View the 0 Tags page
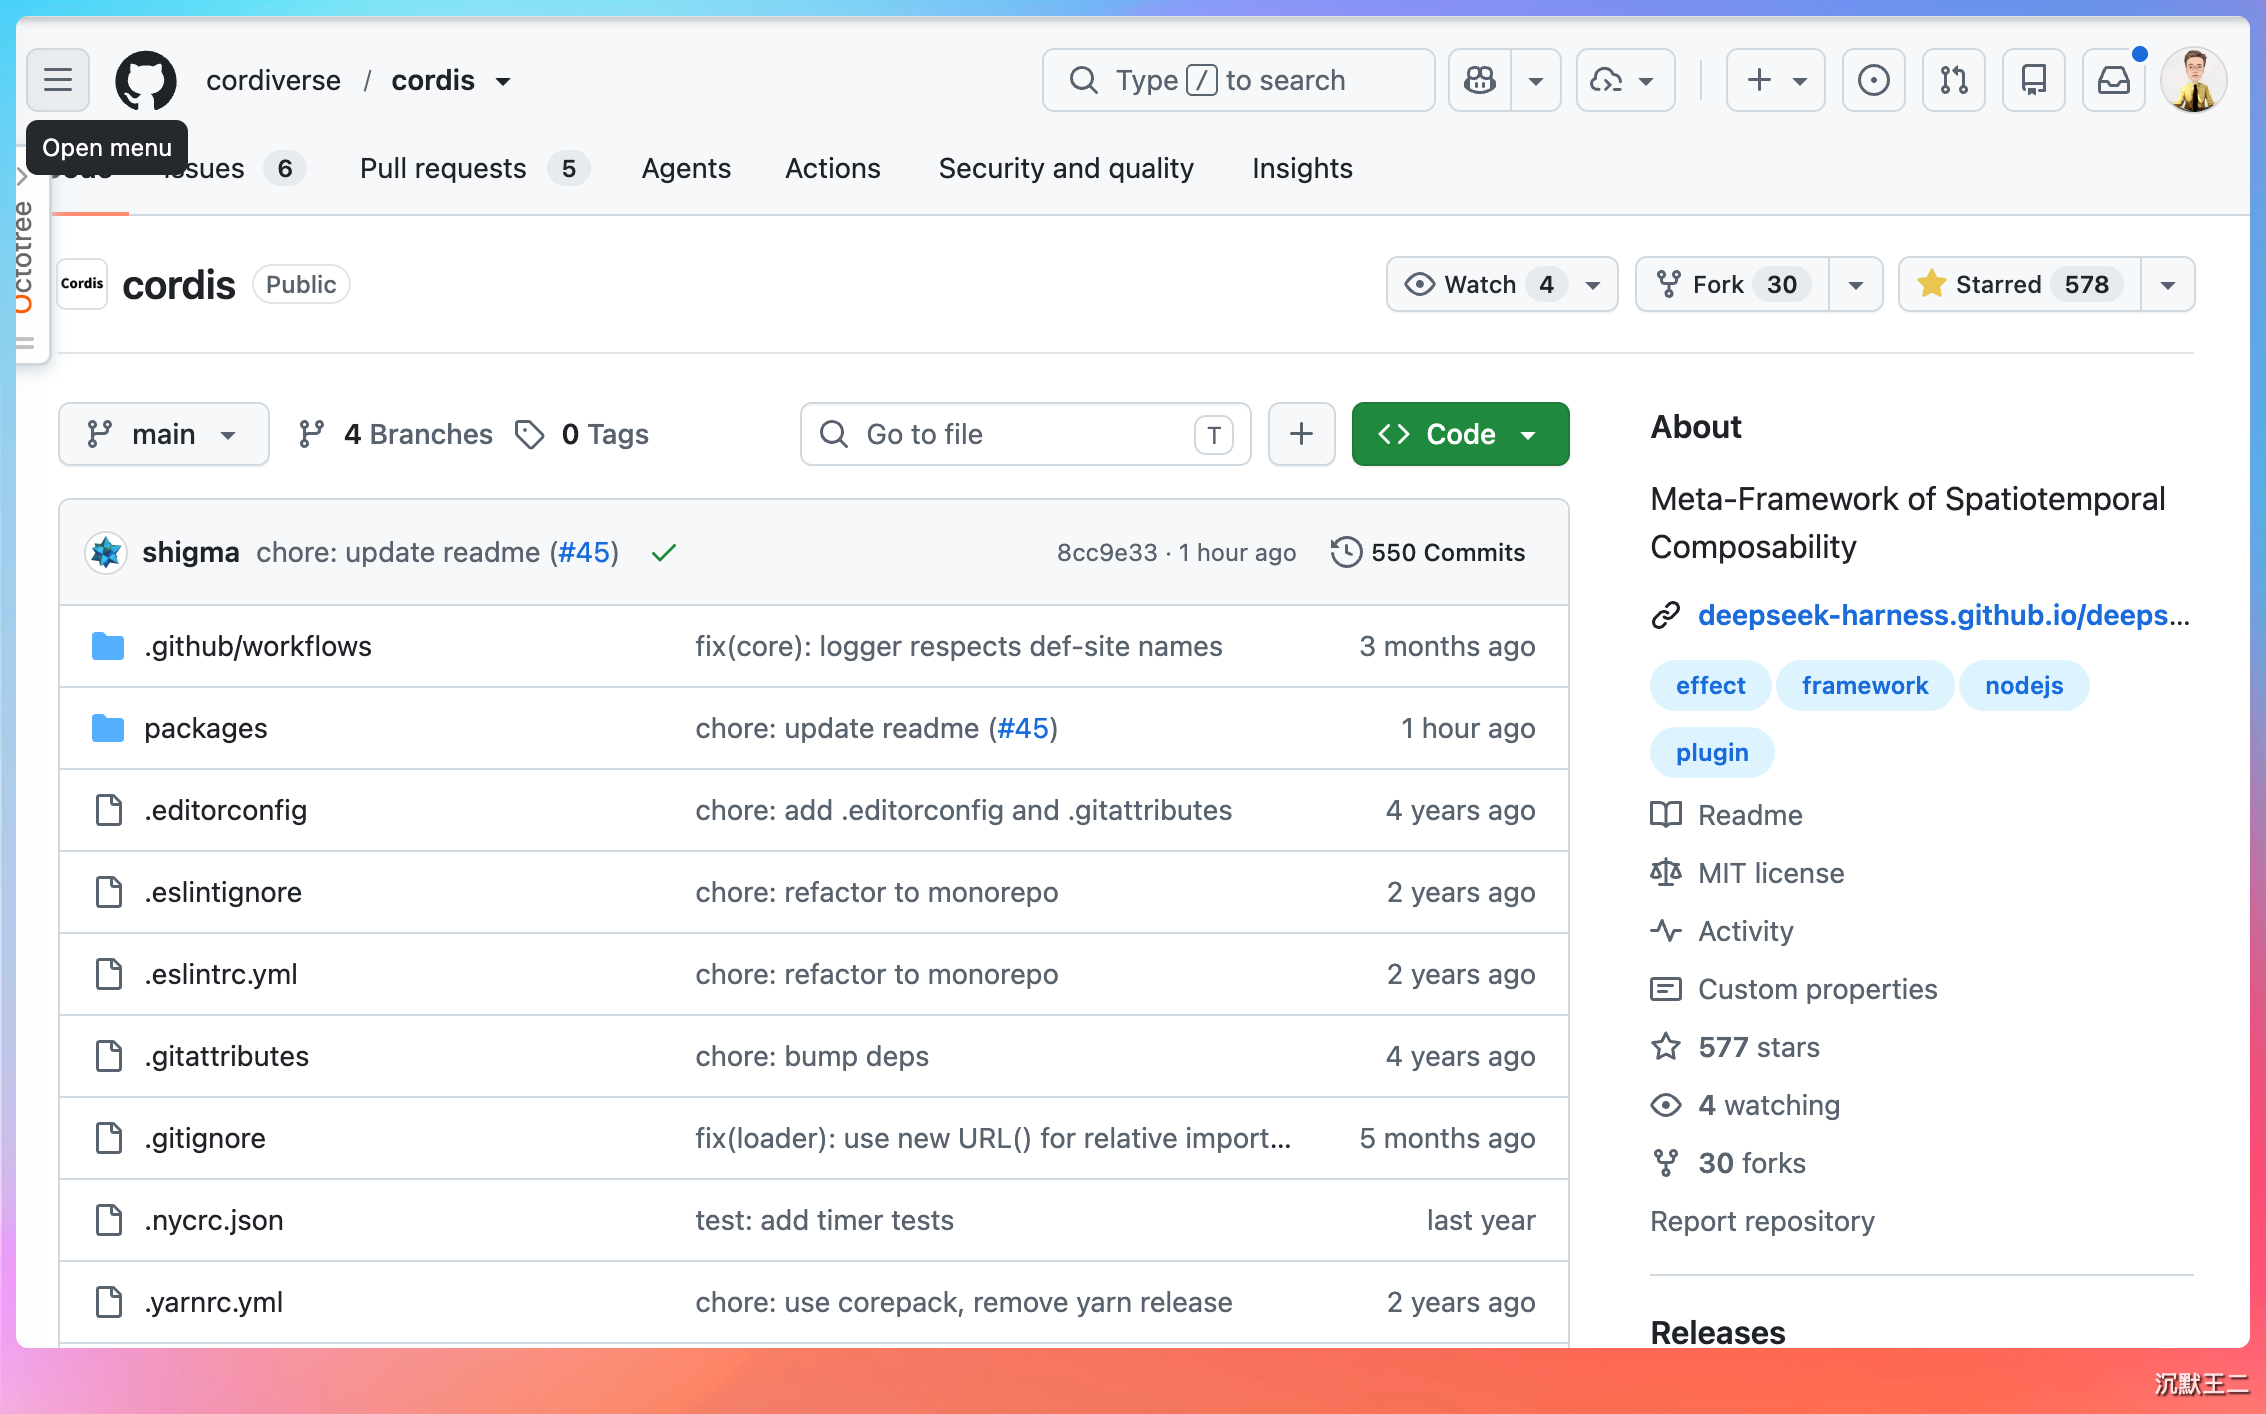The width and height of the screenshot is (2266, 1414). pyautogui.click(x=582, y=434)
